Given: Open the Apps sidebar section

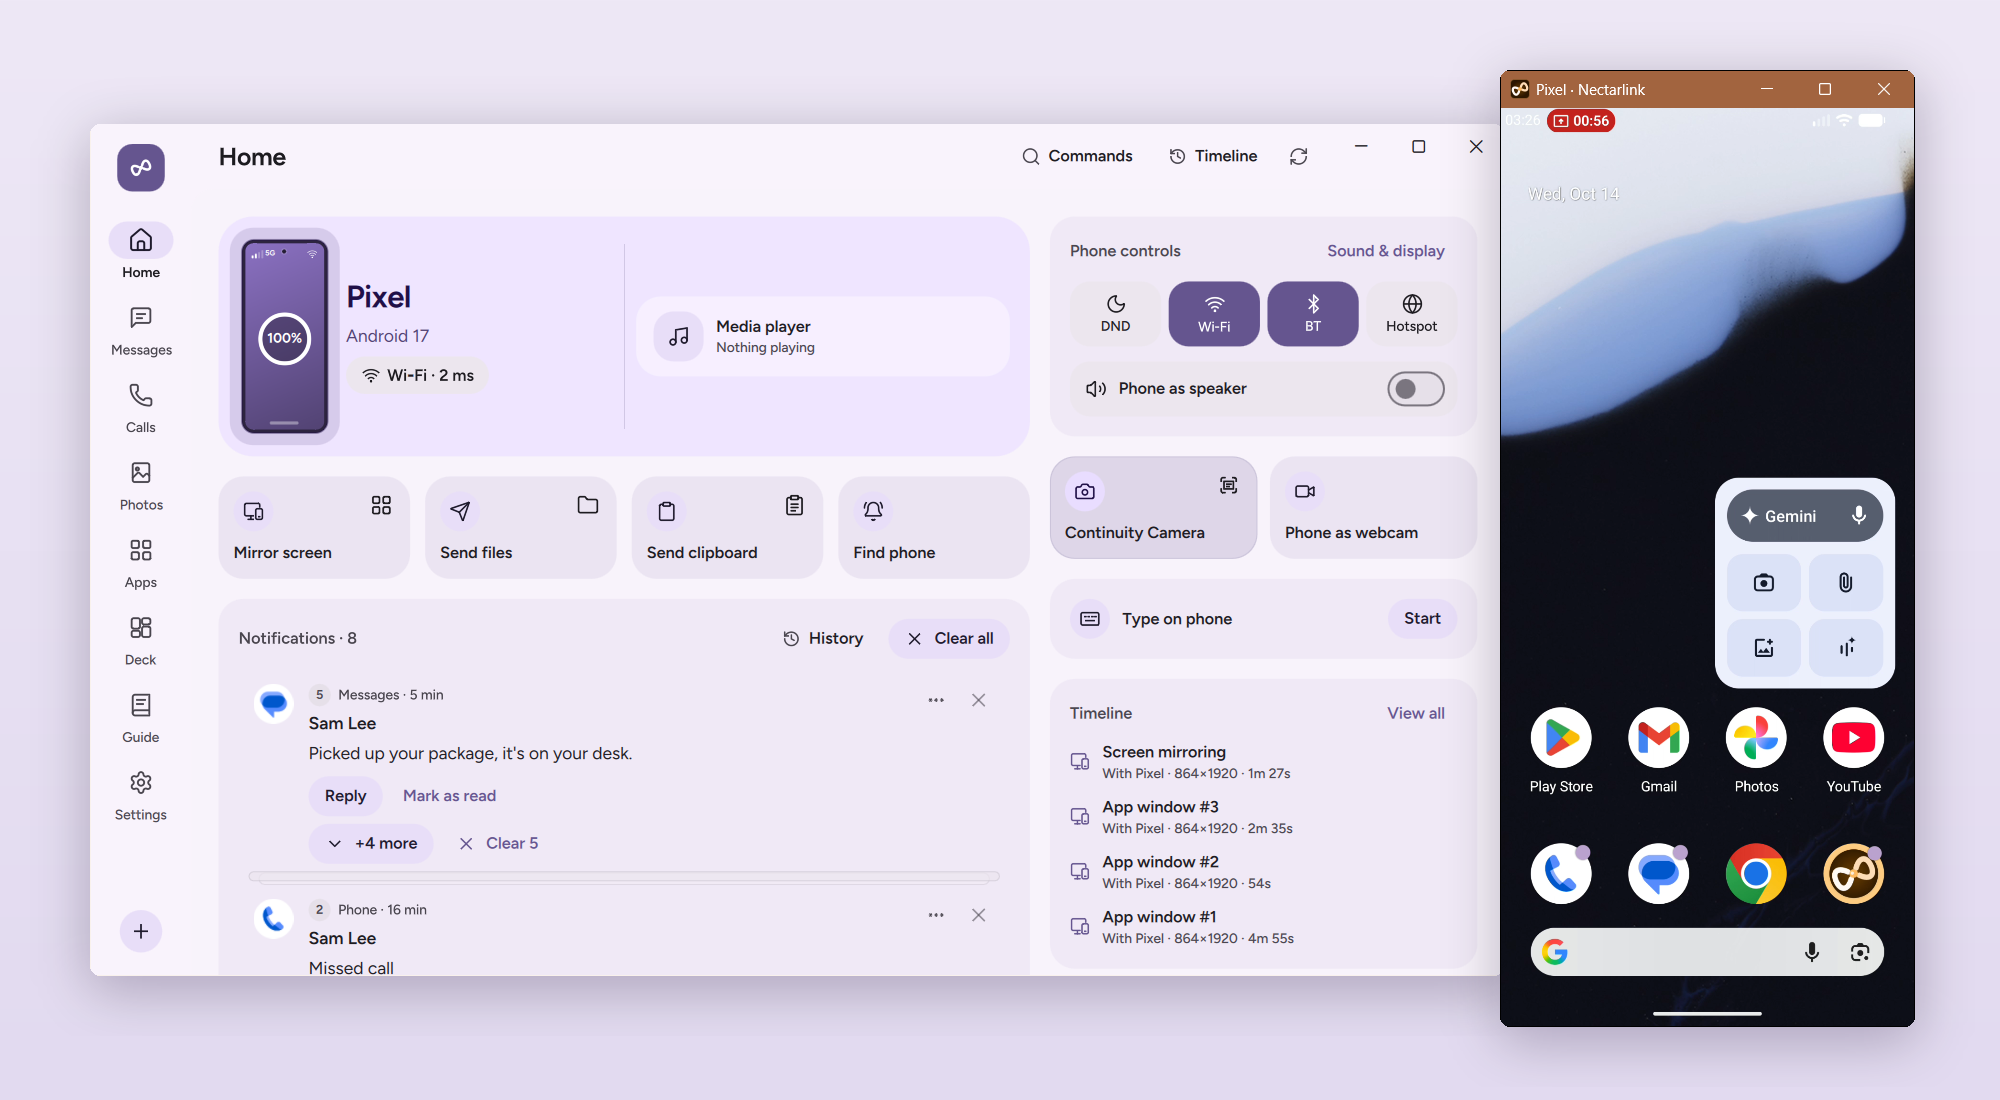Looking at the screenshot, I should (x=141, y=564).
